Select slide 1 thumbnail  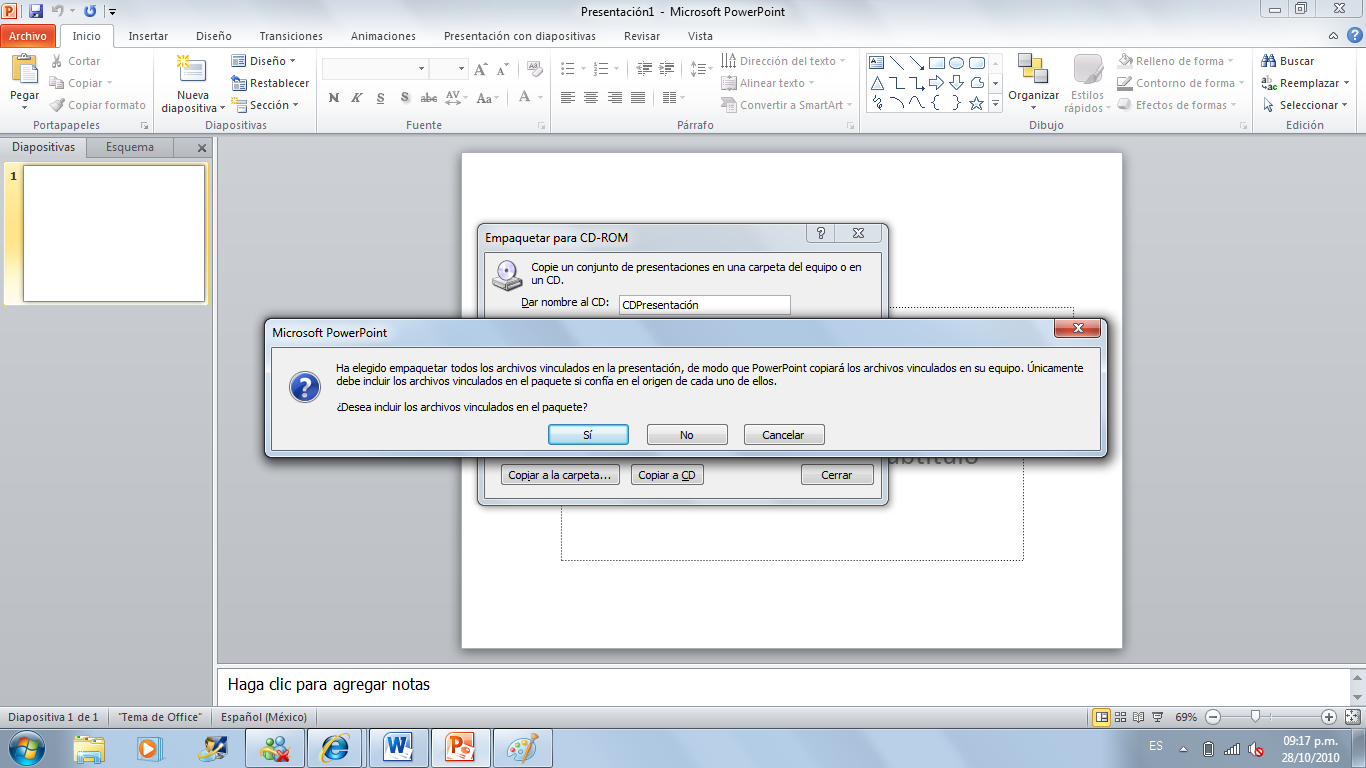coord(114,233)
